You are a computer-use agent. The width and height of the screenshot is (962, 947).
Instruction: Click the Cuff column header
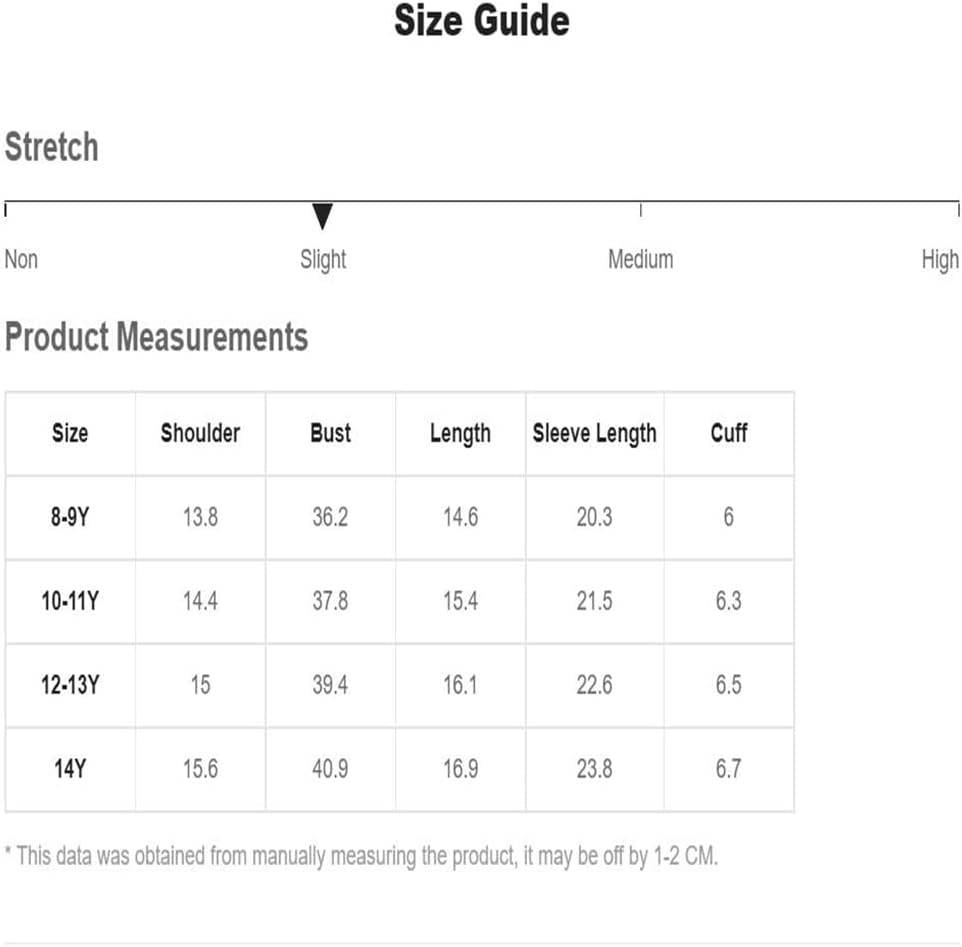pos(729,433)
